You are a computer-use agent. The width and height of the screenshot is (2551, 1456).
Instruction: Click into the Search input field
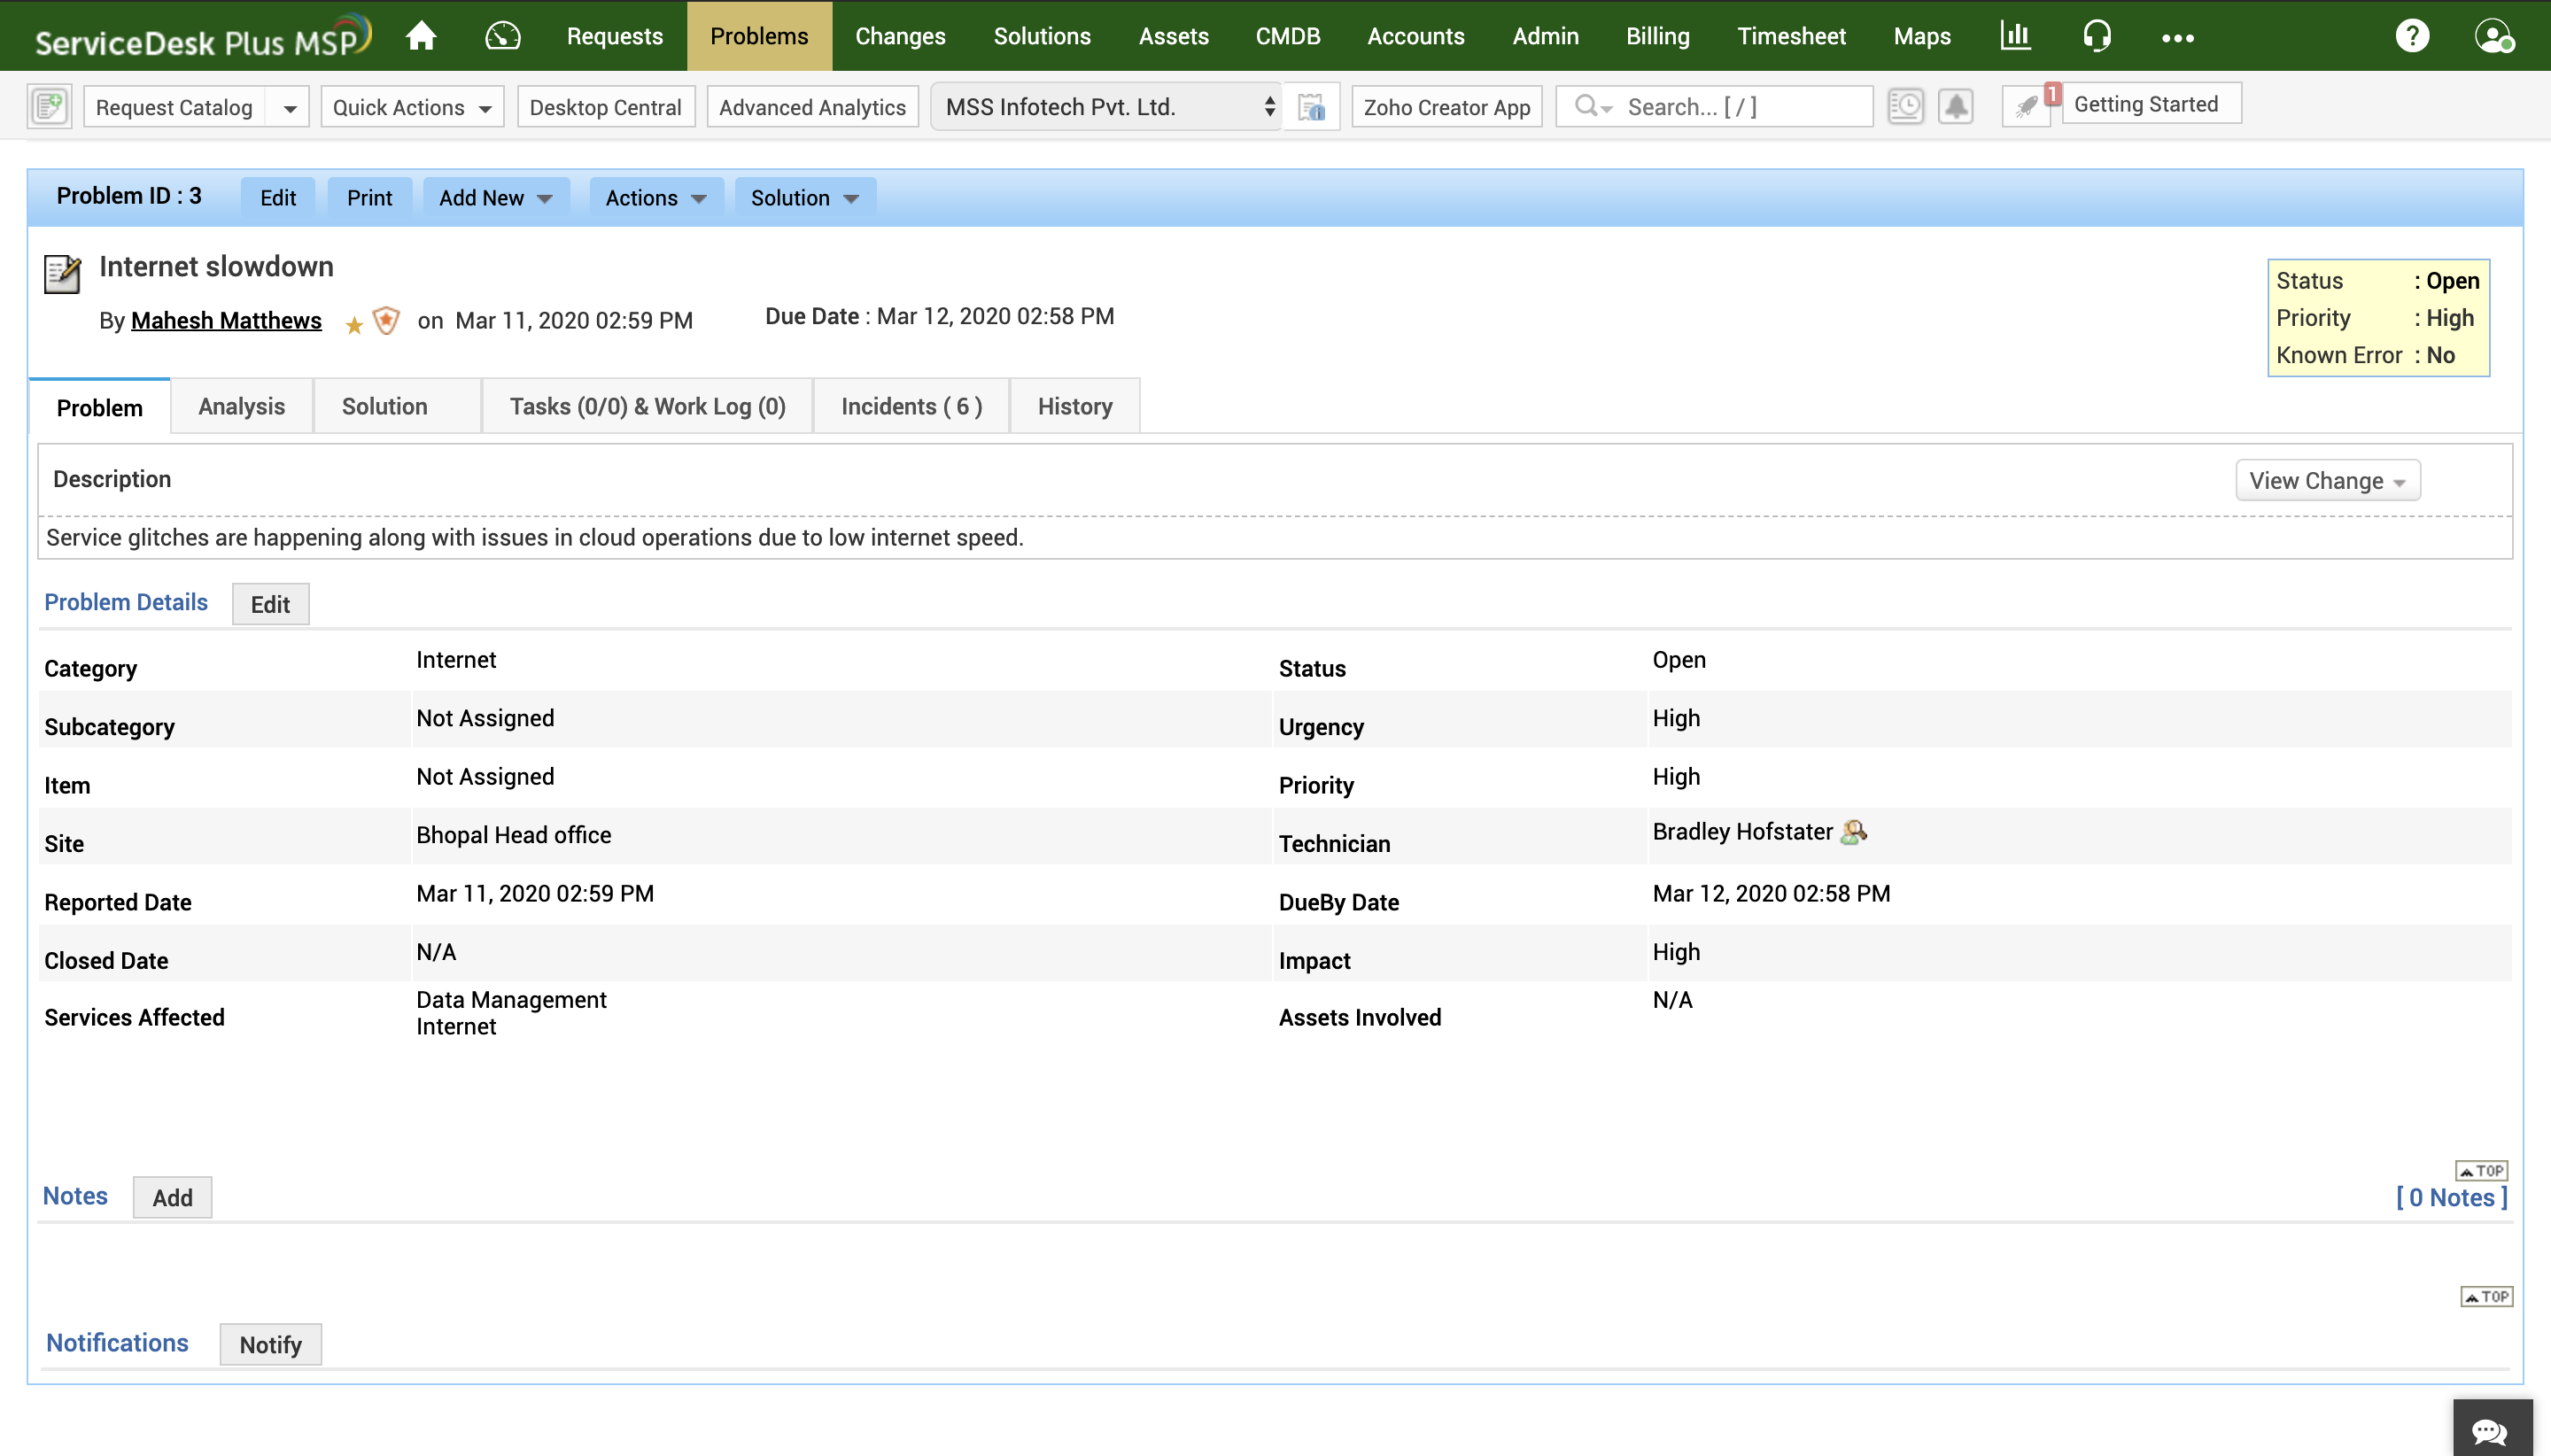(1738, 107)
